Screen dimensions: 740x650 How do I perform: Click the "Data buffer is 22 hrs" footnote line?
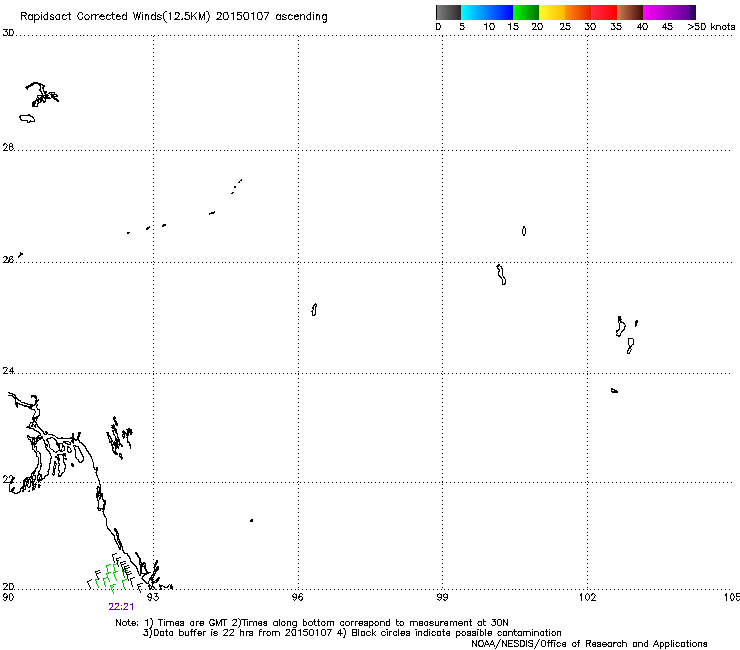click(x=352, y=633)
